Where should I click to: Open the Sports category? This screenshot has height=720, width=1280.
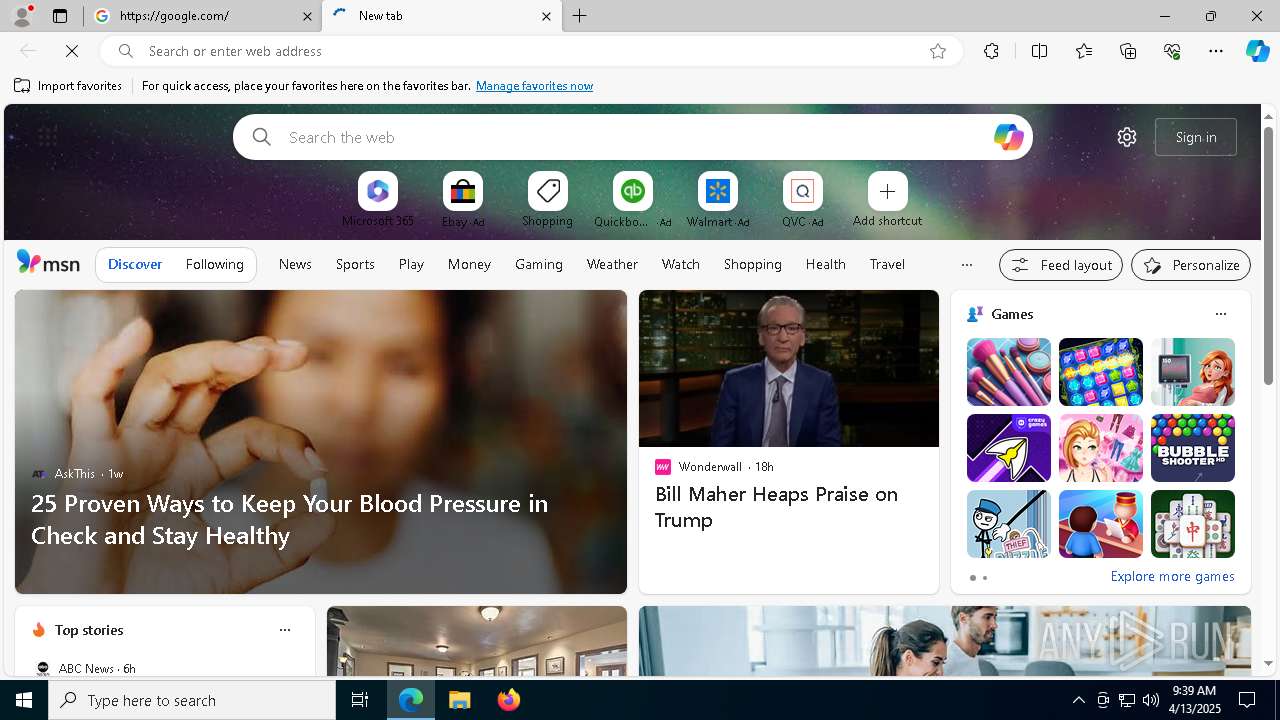355,264
